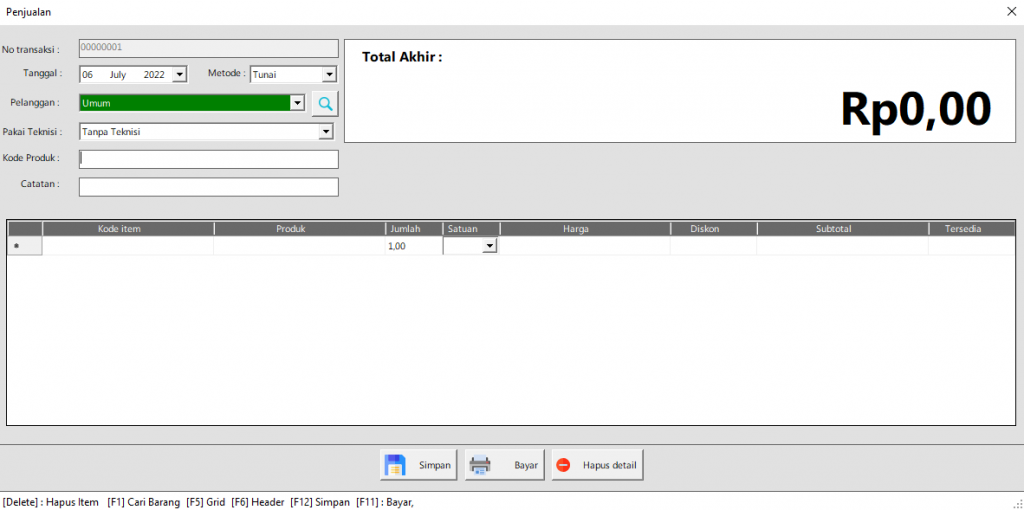Select the month July in Tanggal
1024x510 pixels.
pyautogui.click(x=118, y=74)
